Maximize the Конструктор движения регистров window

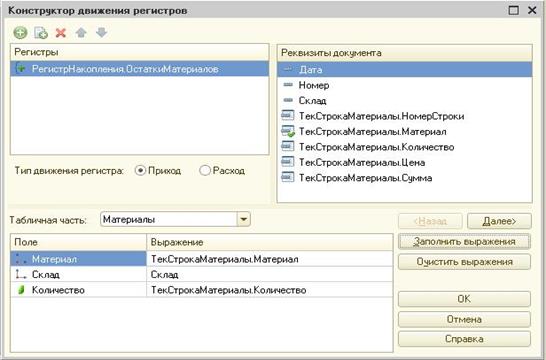coord(514,10)
